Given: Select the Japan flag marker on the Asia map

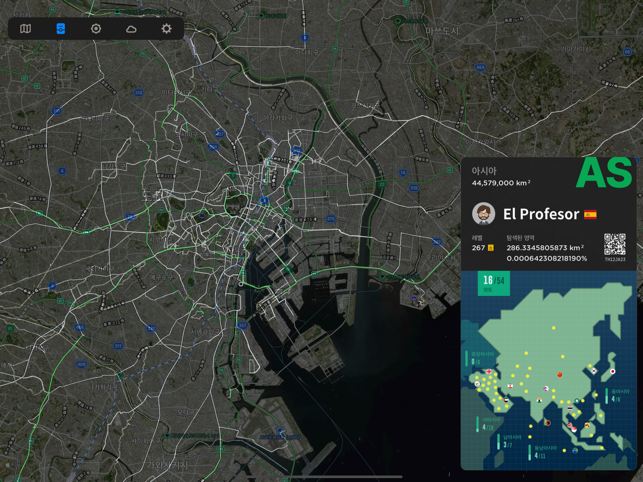Looking at the screenshot, I should tap(613, 371).
